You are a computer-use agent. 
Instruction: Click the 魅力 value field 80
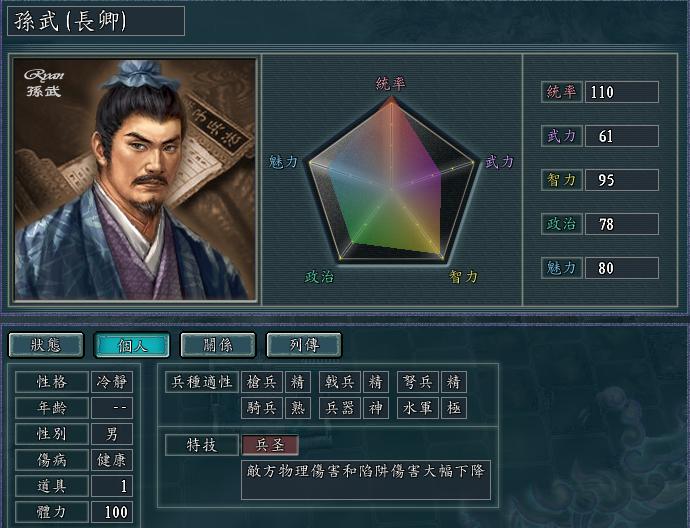tap(621, 268)
